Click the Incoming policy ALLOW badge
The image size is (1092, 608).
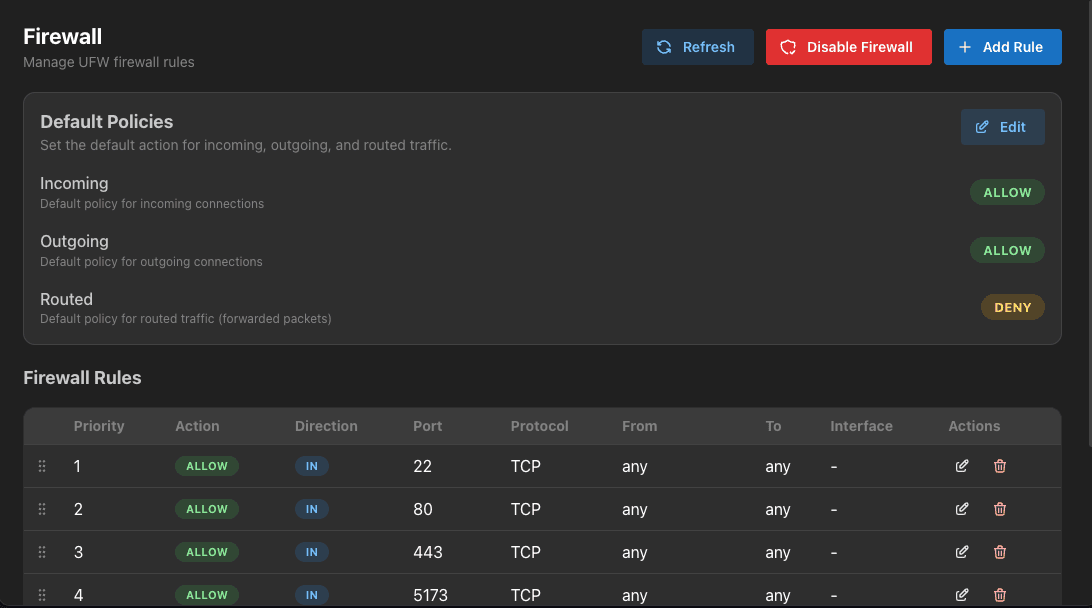(1007, 192)
